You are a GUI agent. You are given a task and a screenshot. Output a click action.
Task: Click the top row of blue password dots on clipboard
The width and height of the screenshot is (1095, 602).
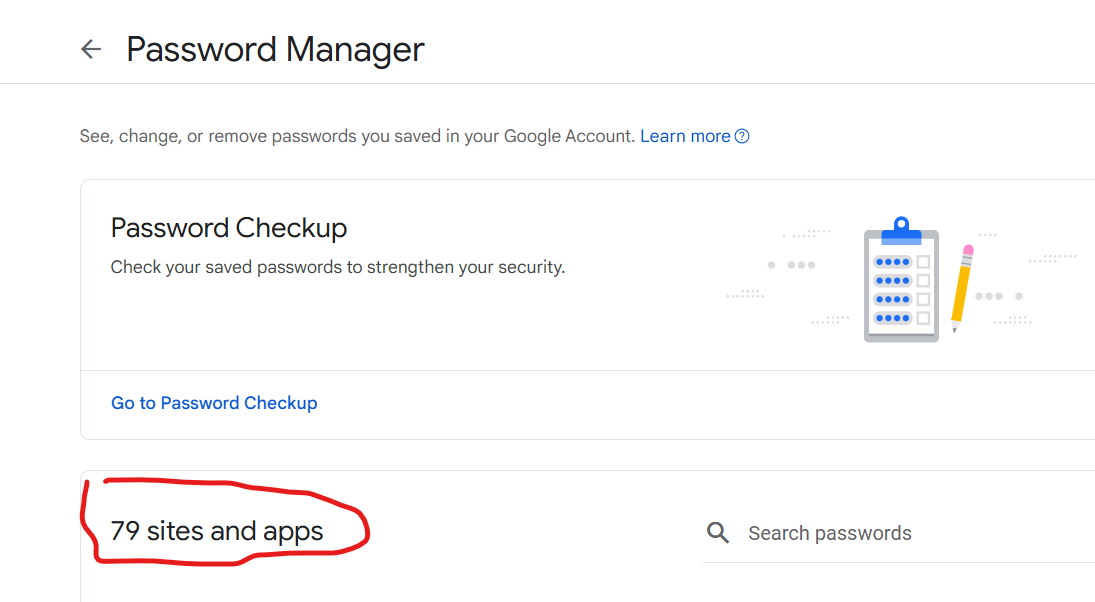click(892, 262)
